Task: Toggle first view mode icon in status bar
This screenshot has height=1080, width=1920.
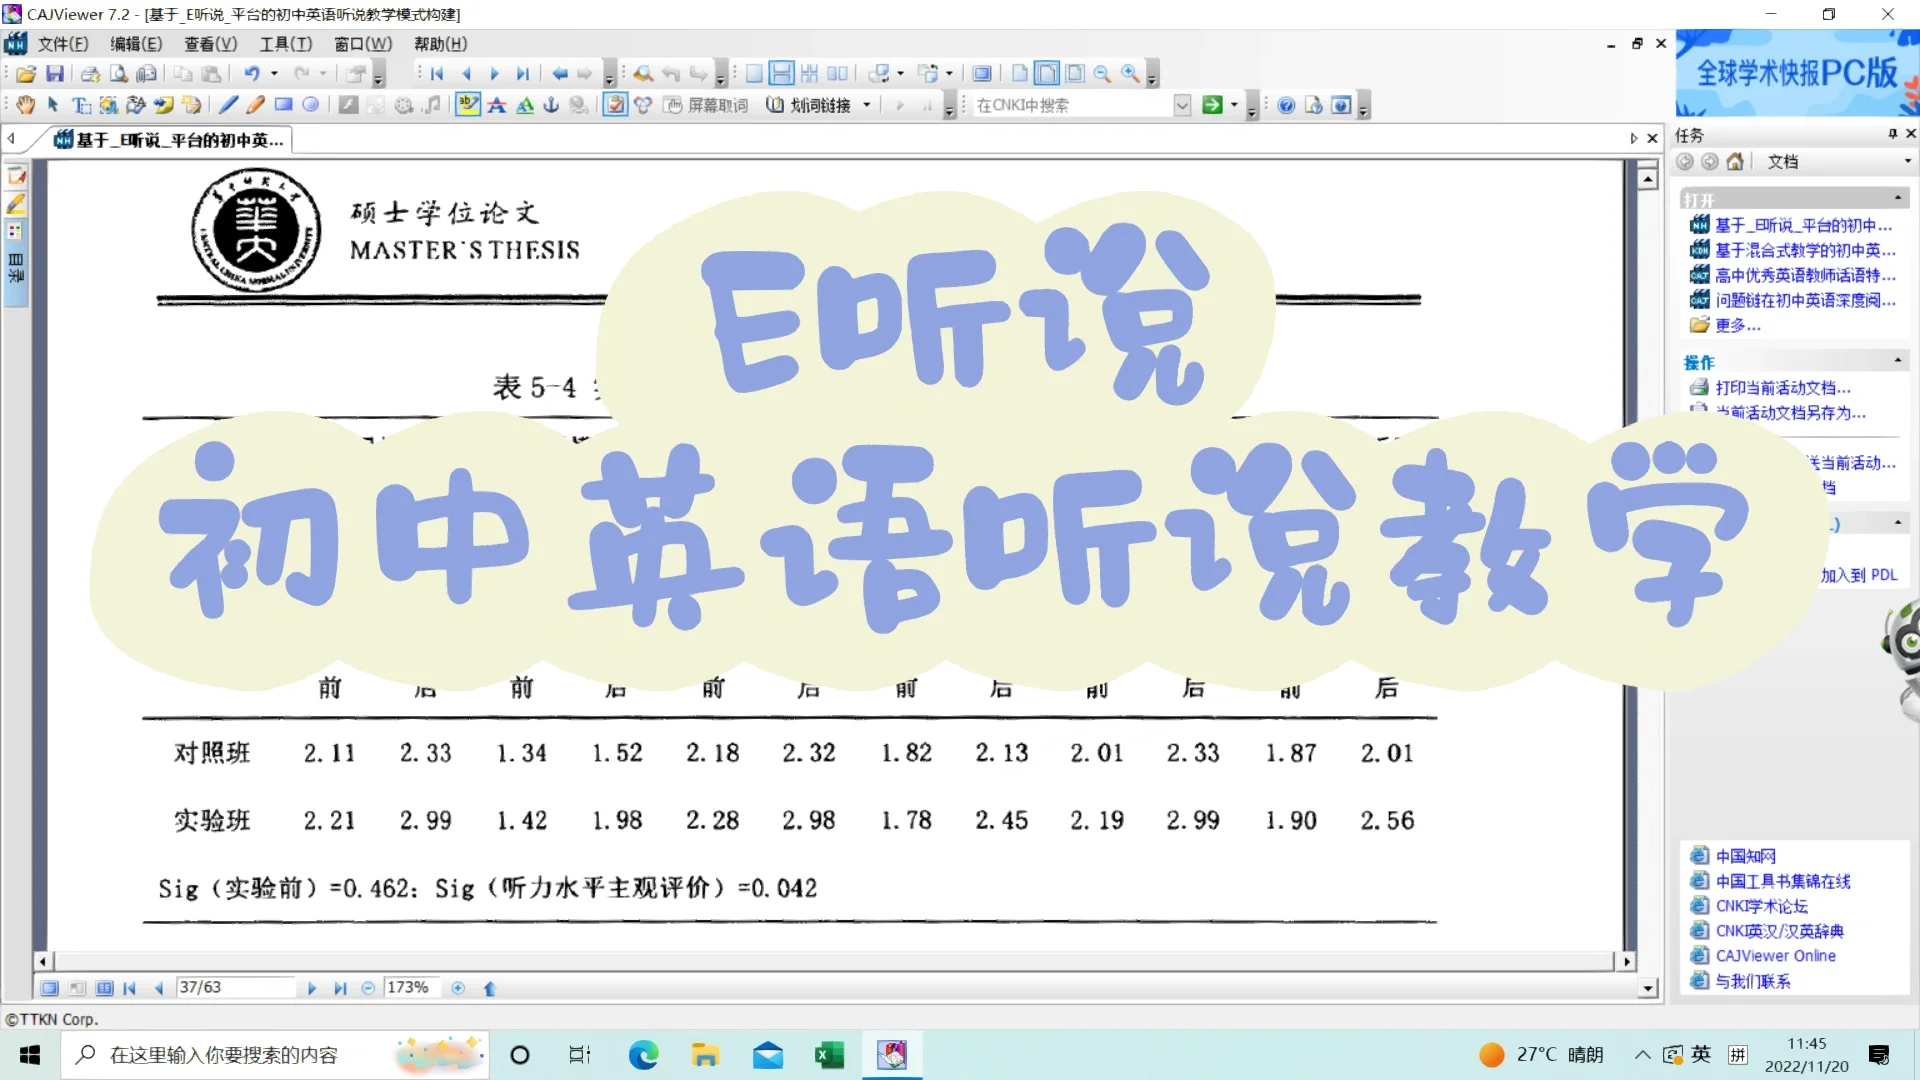Action: (x=49, y=988)
